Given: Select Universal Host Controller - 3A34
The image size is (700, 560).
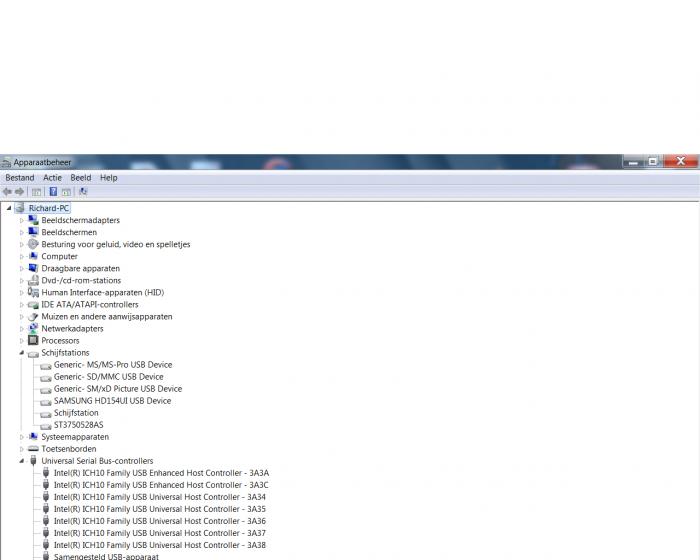Looking at the screenshot, I should (160, 497).
